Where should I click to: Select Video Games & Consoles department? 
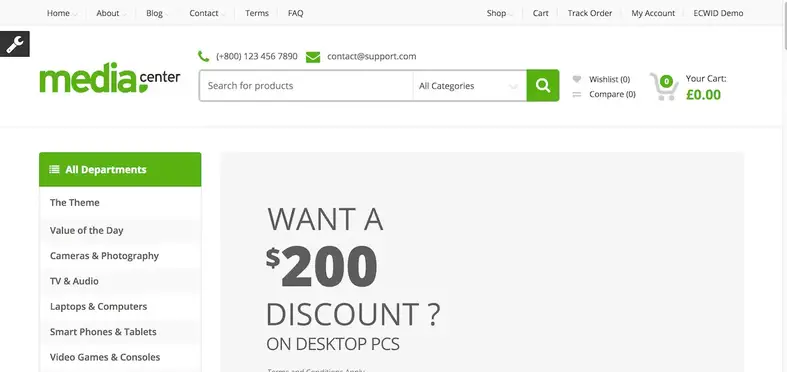pos(105,357)
